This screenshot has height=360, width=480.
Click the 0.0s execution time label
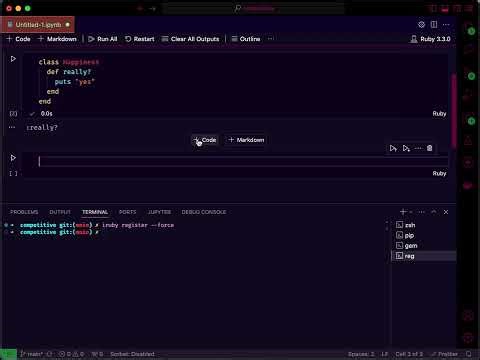(x=47, y=114)
